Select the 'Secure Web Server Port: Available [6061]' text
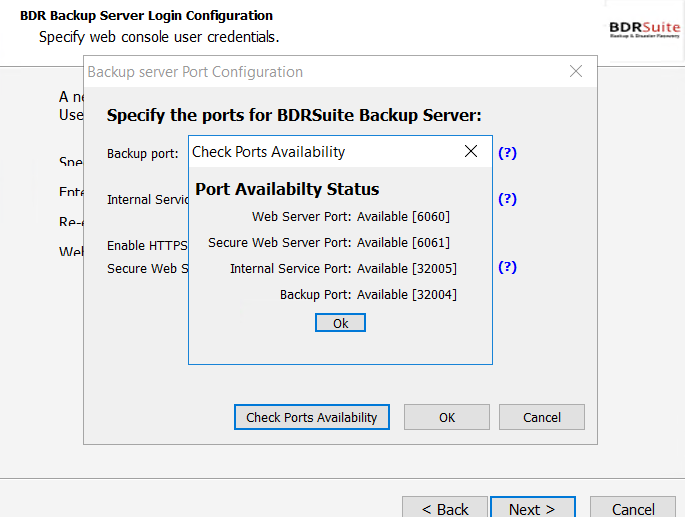 (329, 243)
